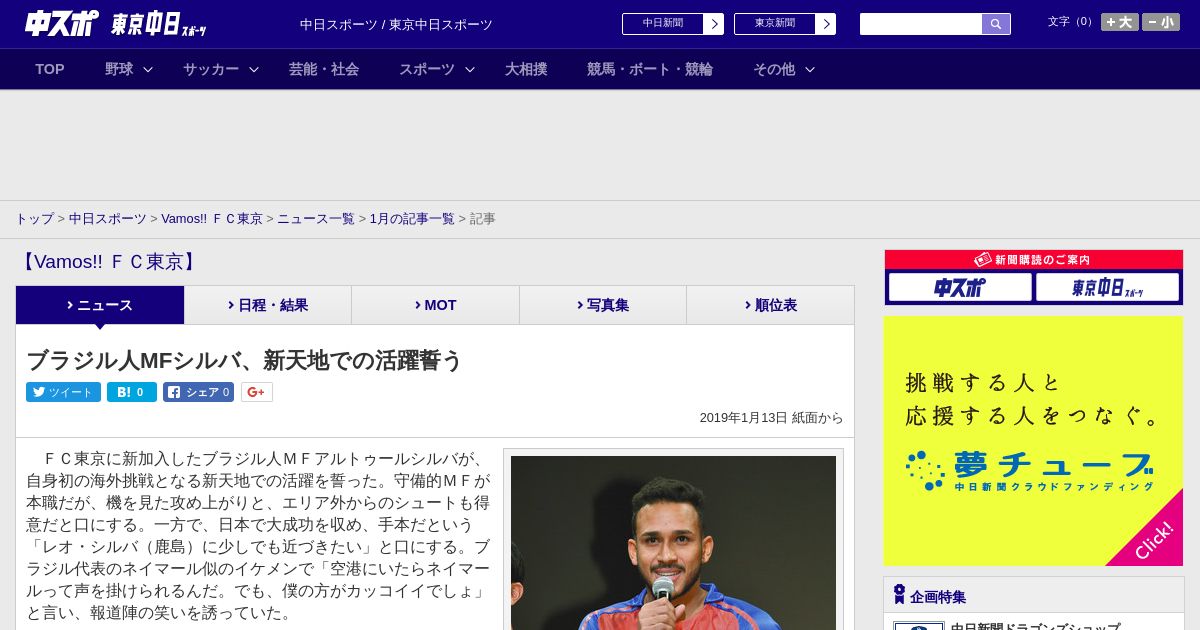
Task: Click the 中日スポーツ breadcrumb link
Action: pyautogui.click(x=108, y=219)
